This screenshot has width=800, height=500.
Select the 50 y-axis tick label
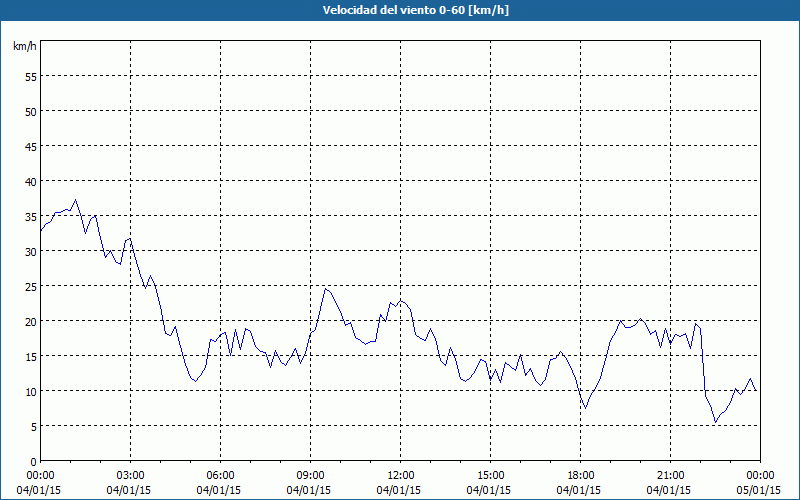pos(31,112)
